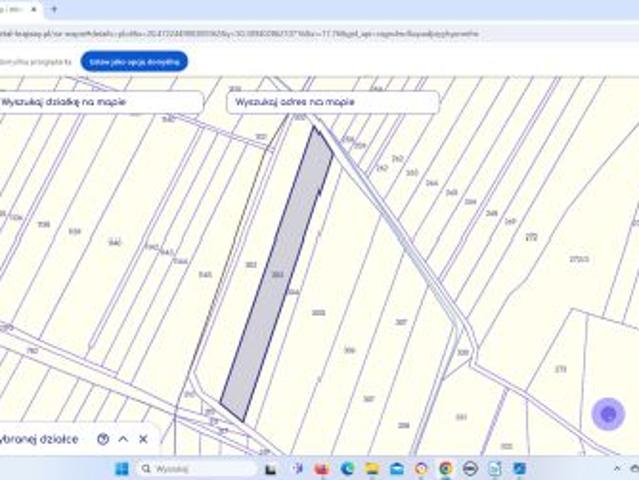
Task: Open File Explorer from the taskbar
Action: tap(372, 468)
